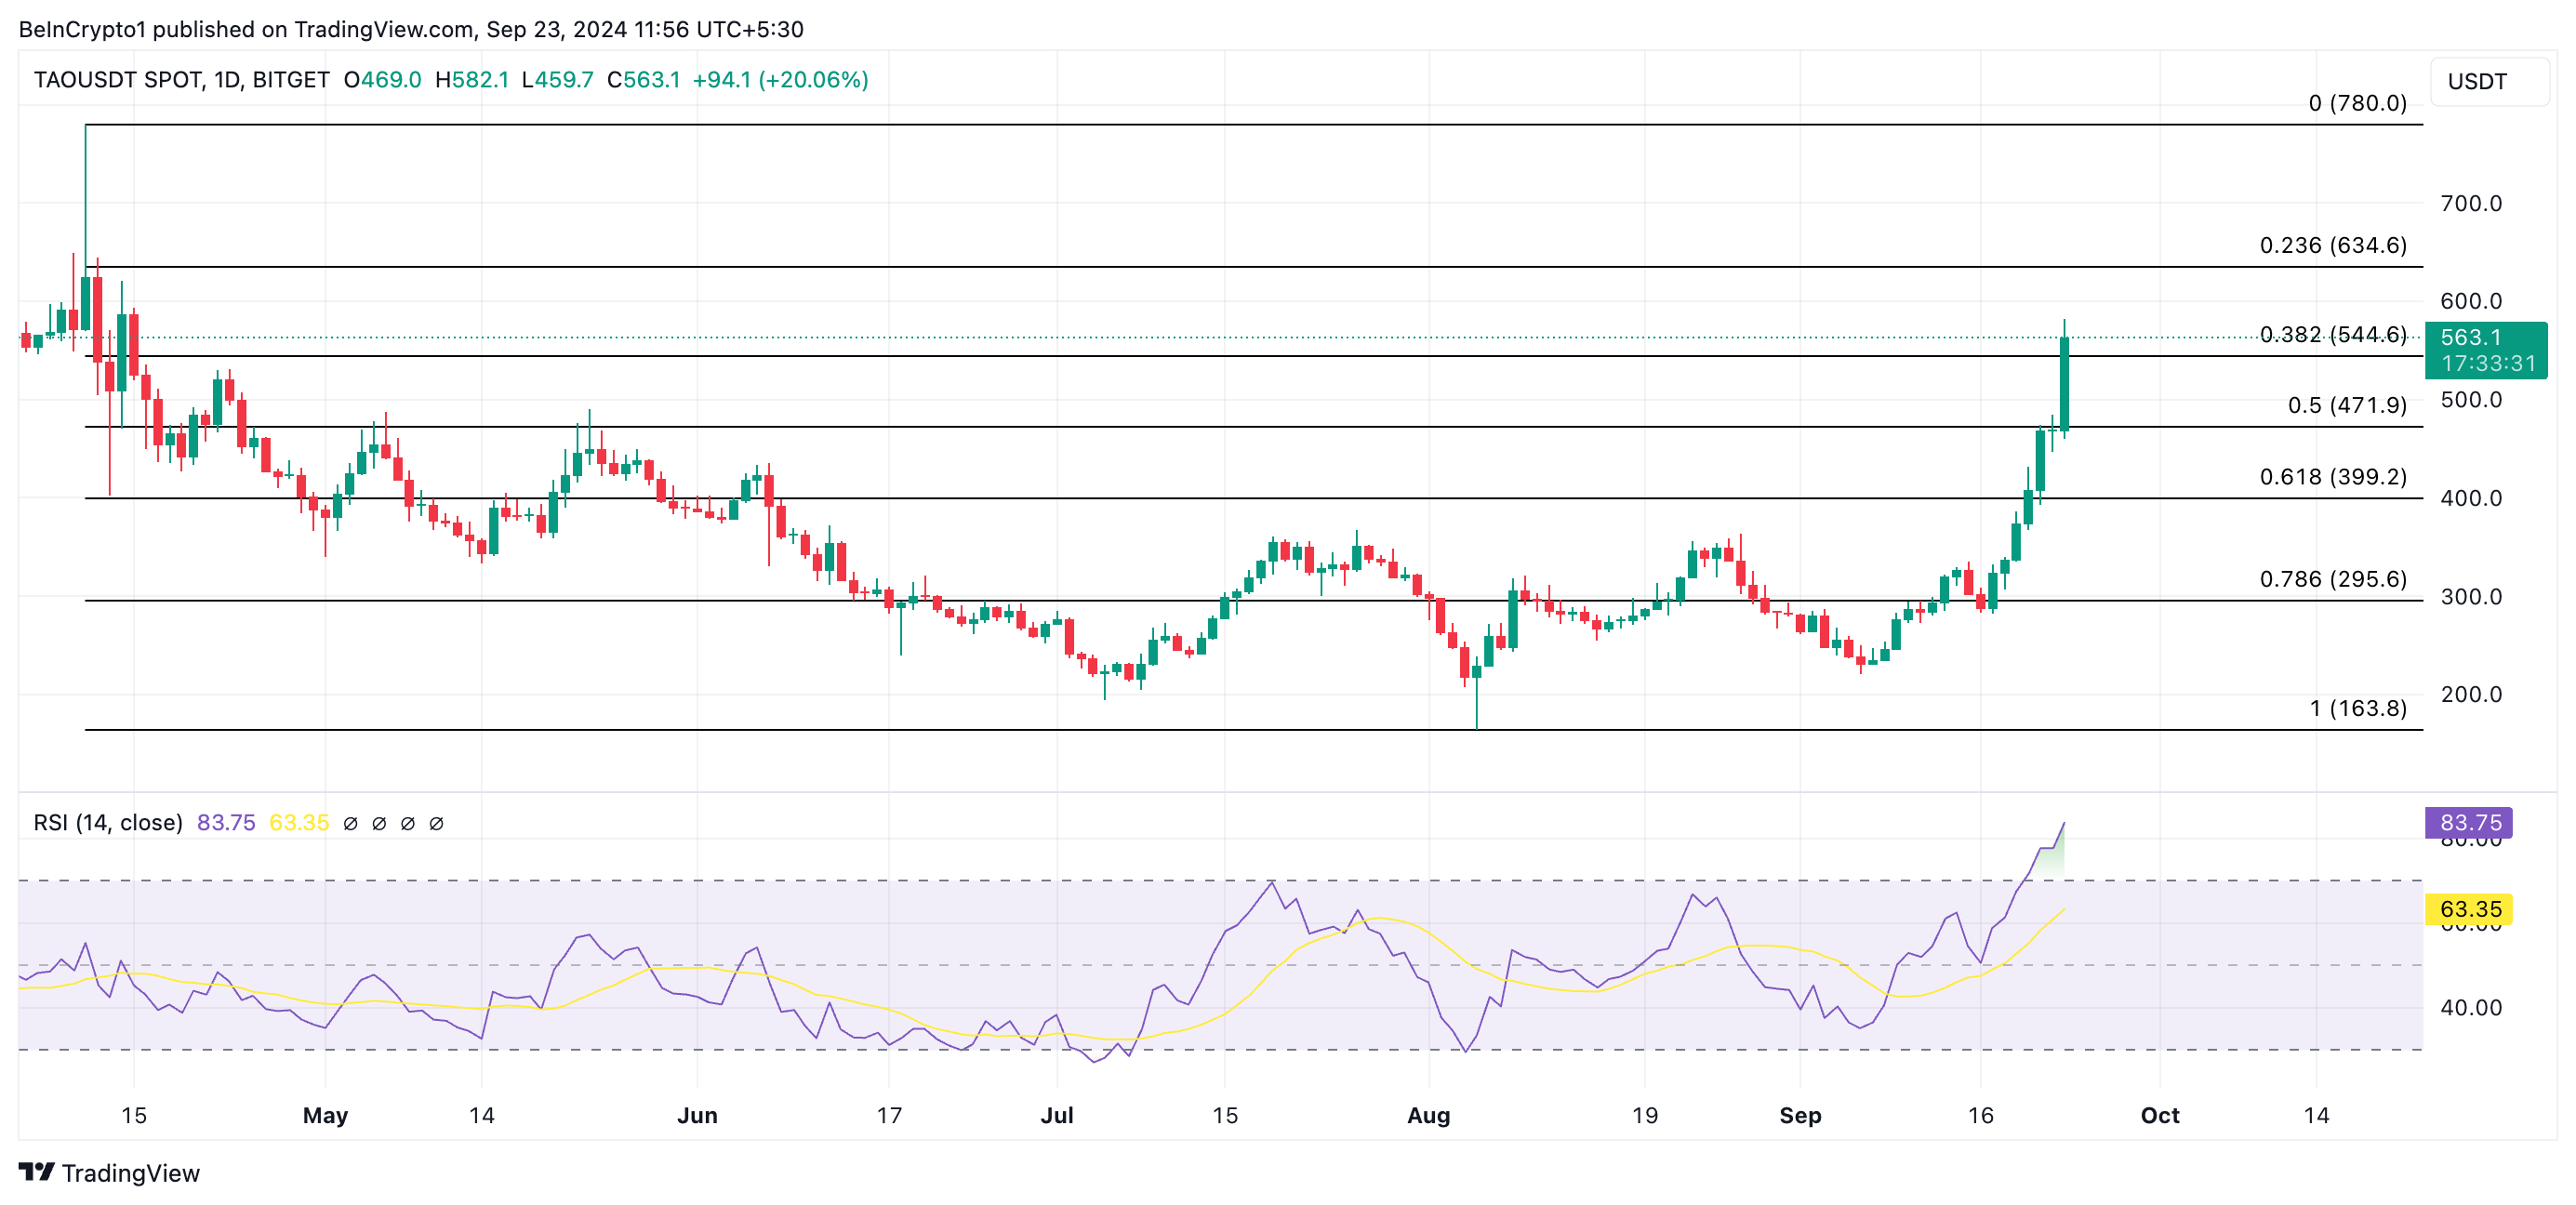Click the May date axis label

coord(325,1115)
